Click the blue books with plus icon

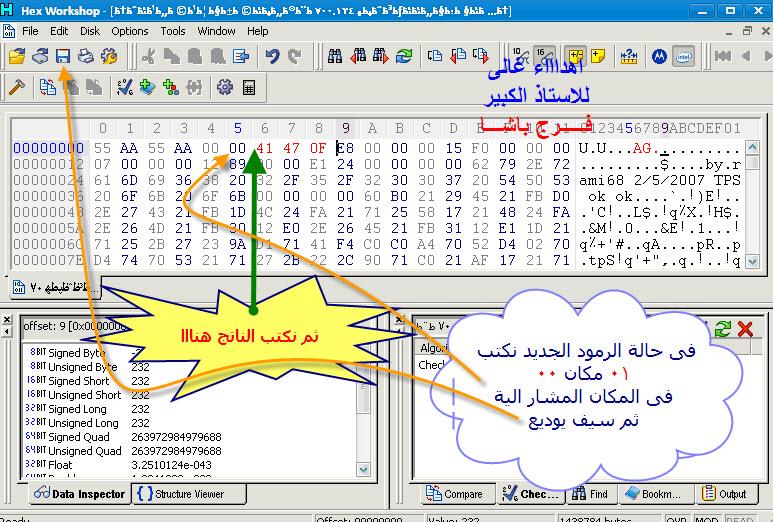coord(147,88)
